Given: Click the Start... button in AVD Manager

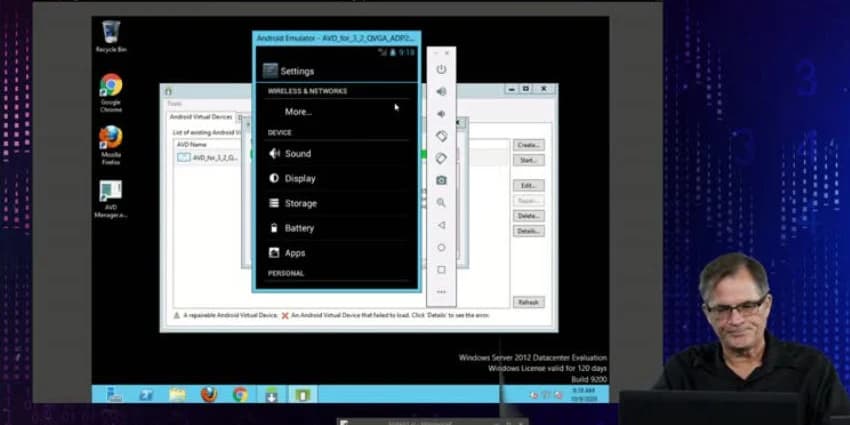Looking at the screenshot, I should (529, 160).
